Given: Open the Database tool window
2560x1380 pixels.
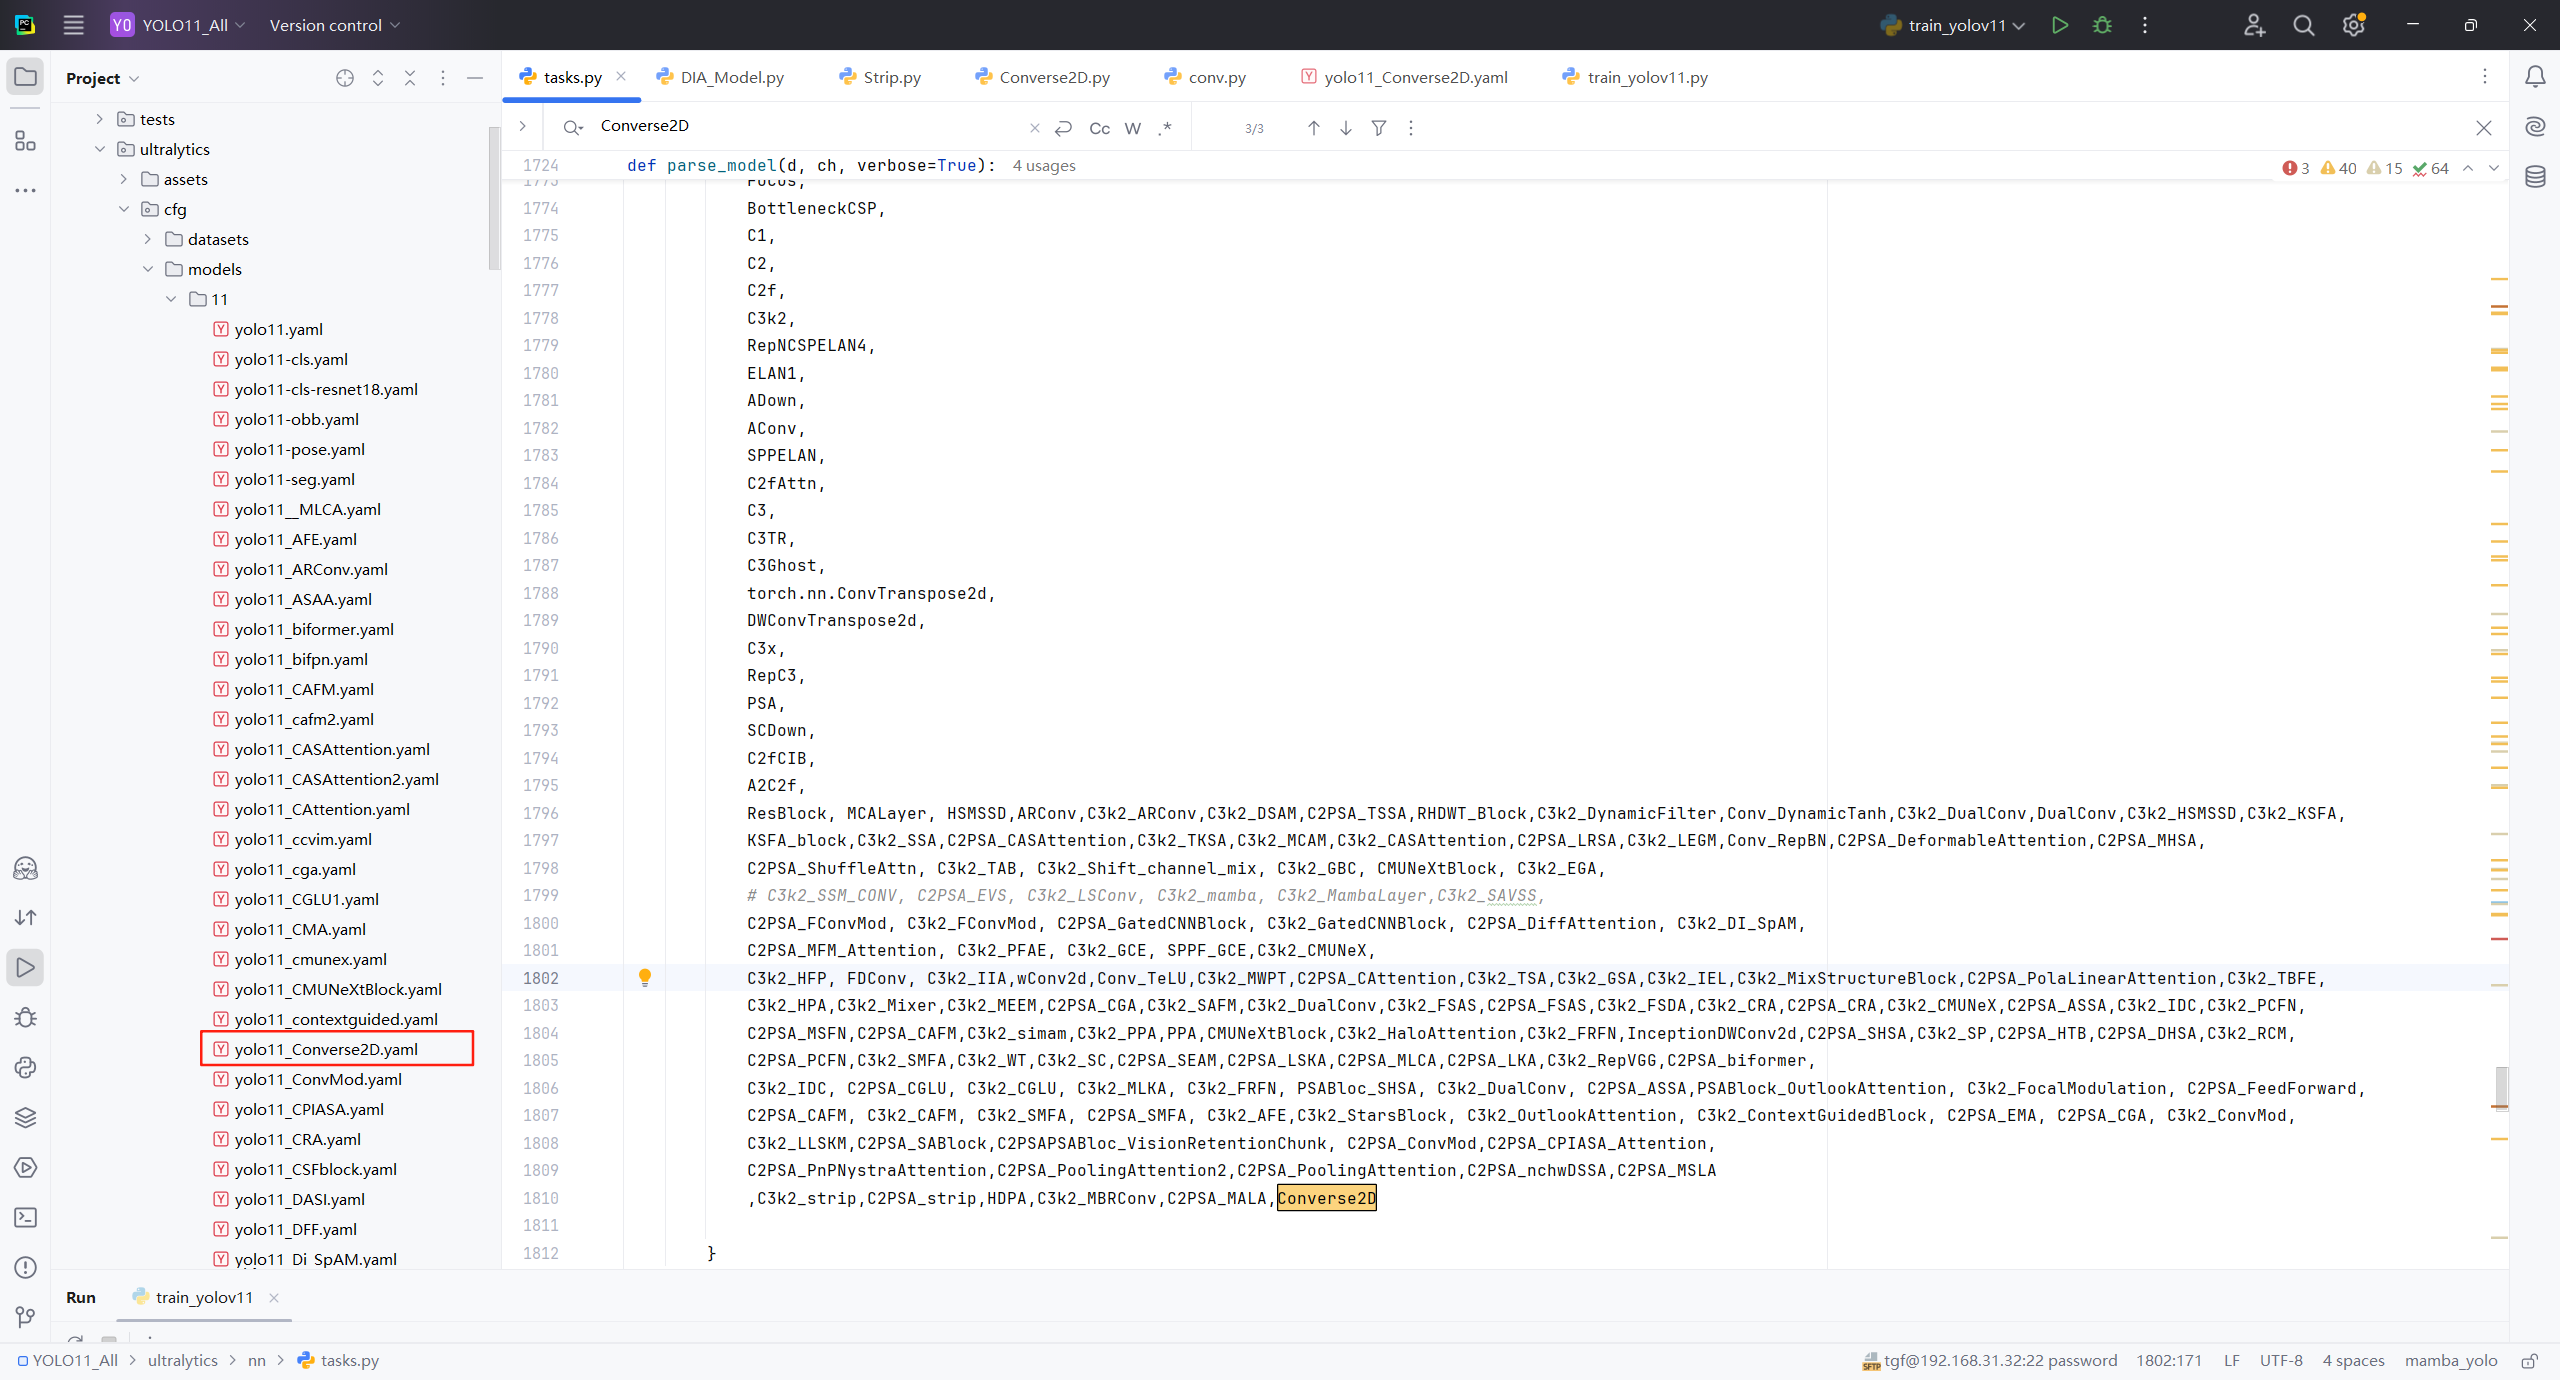Looking at the screenshot, I should tap(2535, 177).
